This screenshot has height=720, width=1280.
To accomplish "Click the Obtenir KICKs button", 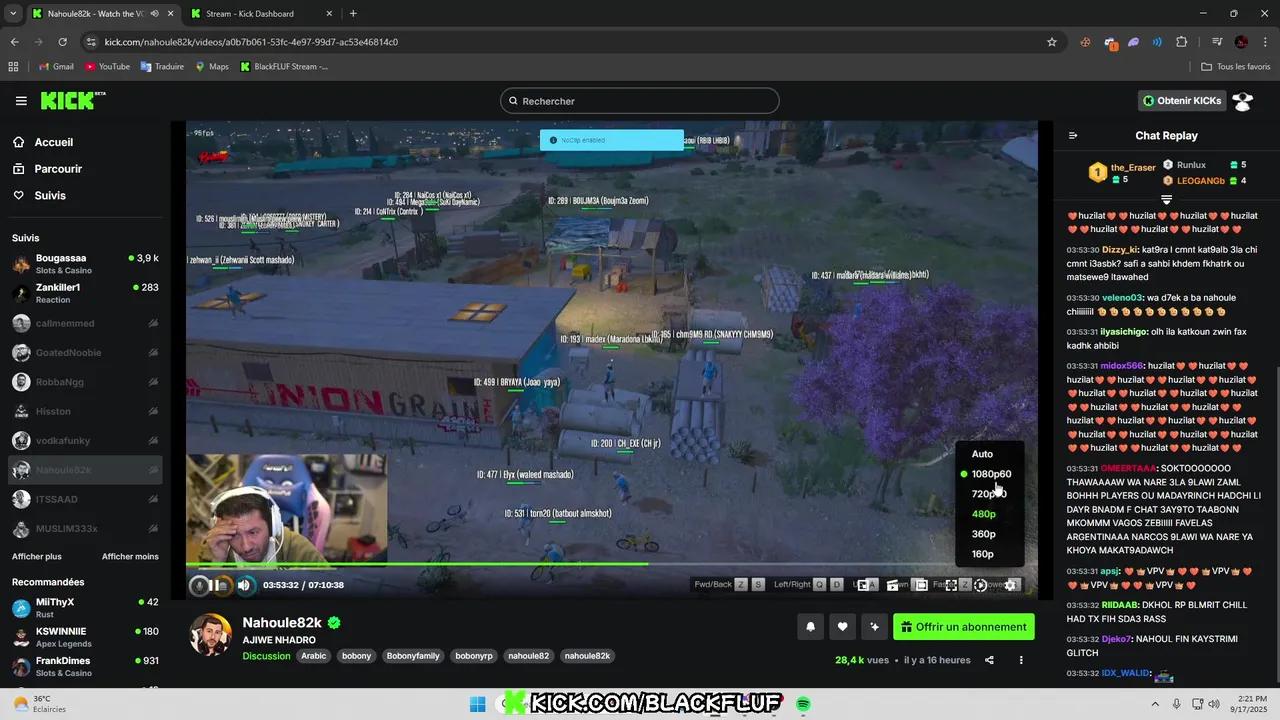I will [x=1182, y=101].
